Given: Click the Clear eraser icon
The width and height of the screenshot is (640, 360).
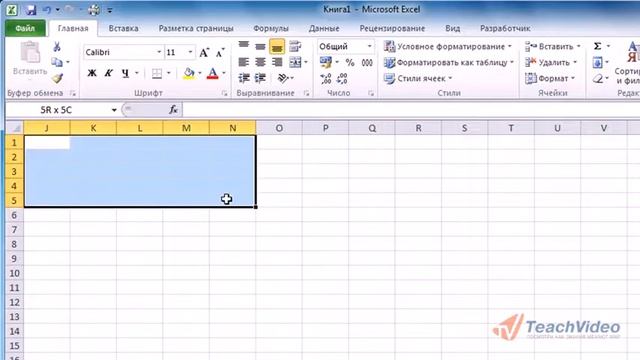Looking at the screenshot, I should click(598, 78).
